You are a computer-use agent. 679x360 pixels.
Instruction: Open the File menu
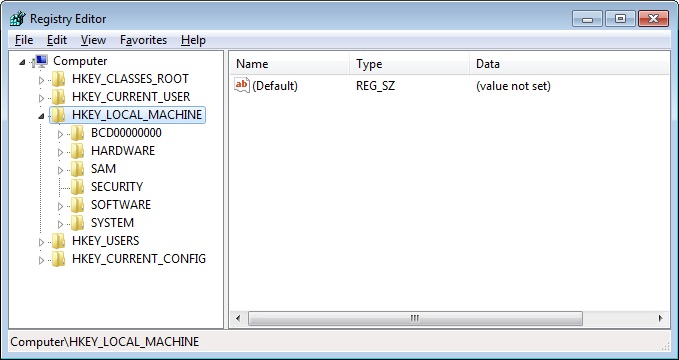pos(24,40)
